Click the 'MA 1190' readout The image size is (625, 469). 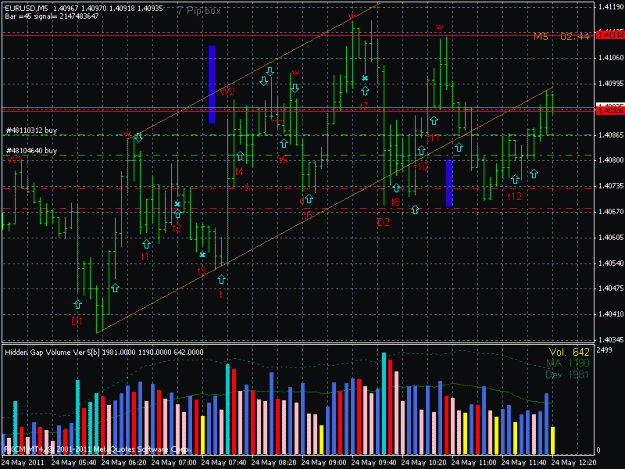(x=568, y=363)
